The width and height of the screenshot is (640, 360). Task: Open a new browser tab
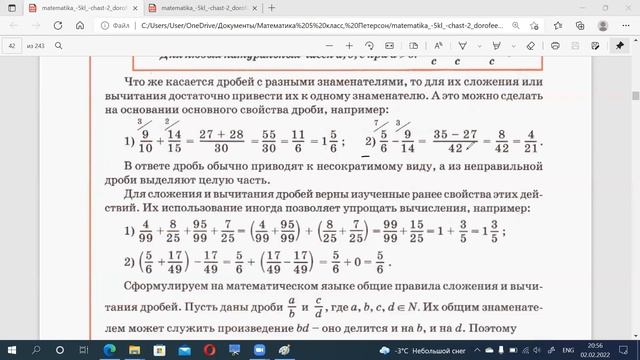click(x=271, y=8)
